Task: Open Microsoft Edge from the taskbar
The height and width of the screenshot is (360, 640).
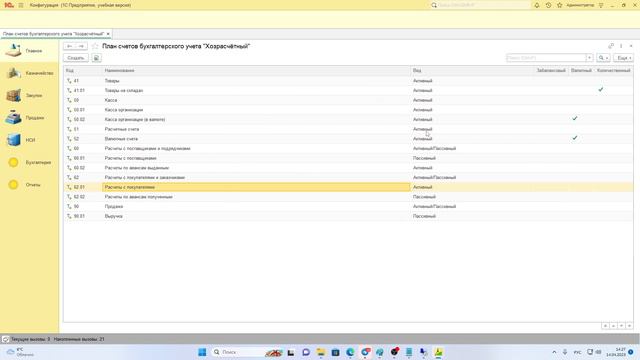Action: coord(350,352)
